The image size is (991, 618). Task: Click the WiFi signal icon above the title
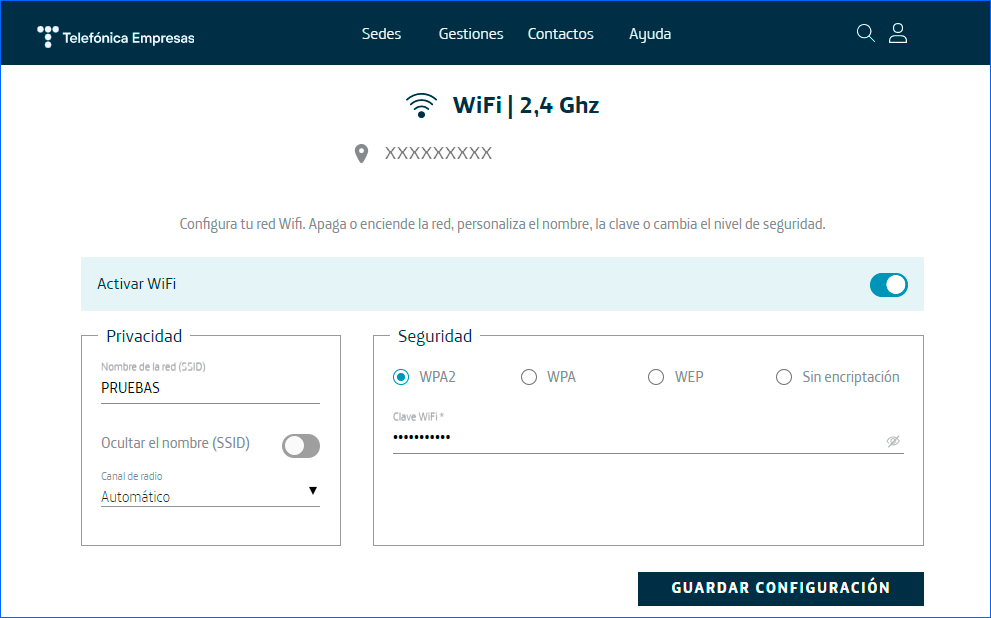pyautogui.click(x=421, y=103)
